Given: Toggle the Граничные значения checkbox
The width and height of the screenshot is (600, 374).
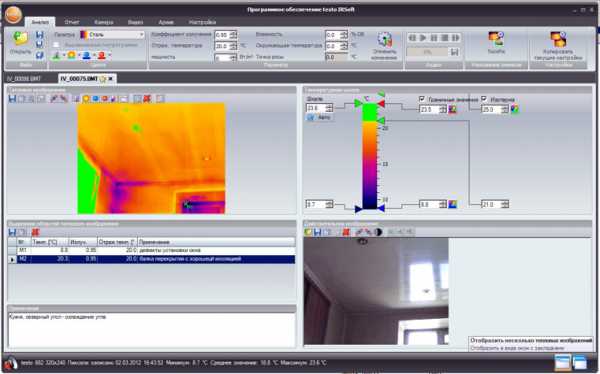Looking at the screenshot, I should [422, 99].
